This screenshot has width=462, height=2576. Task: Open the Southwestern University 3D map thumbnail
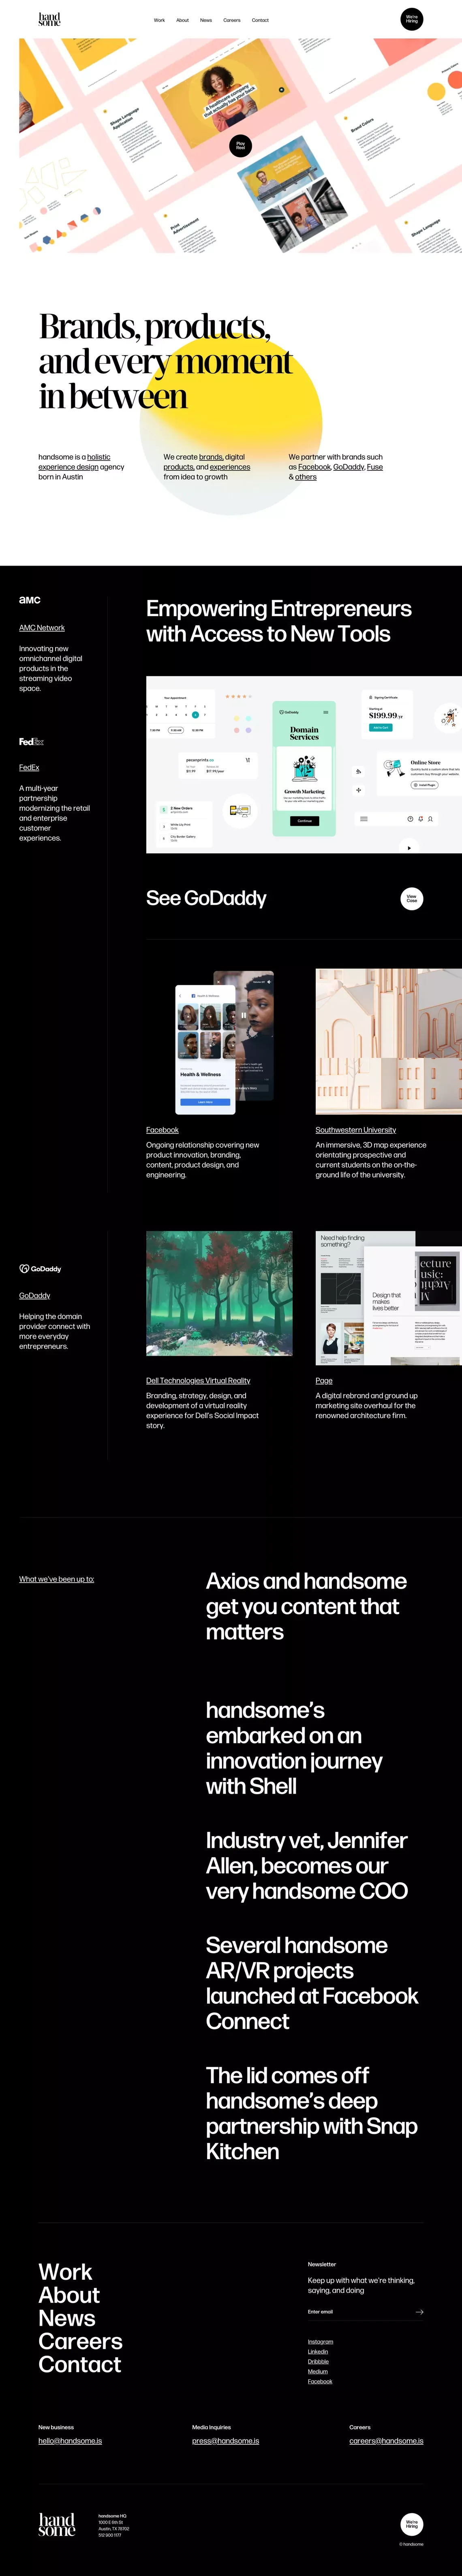[389, 1042]
